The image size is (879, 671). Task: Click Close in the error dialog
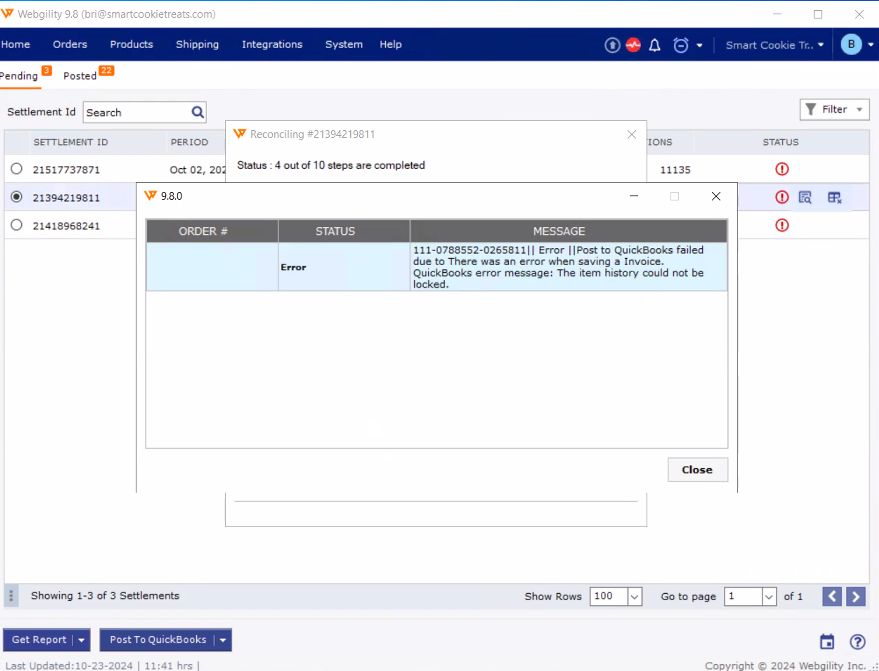click(697, 470)
